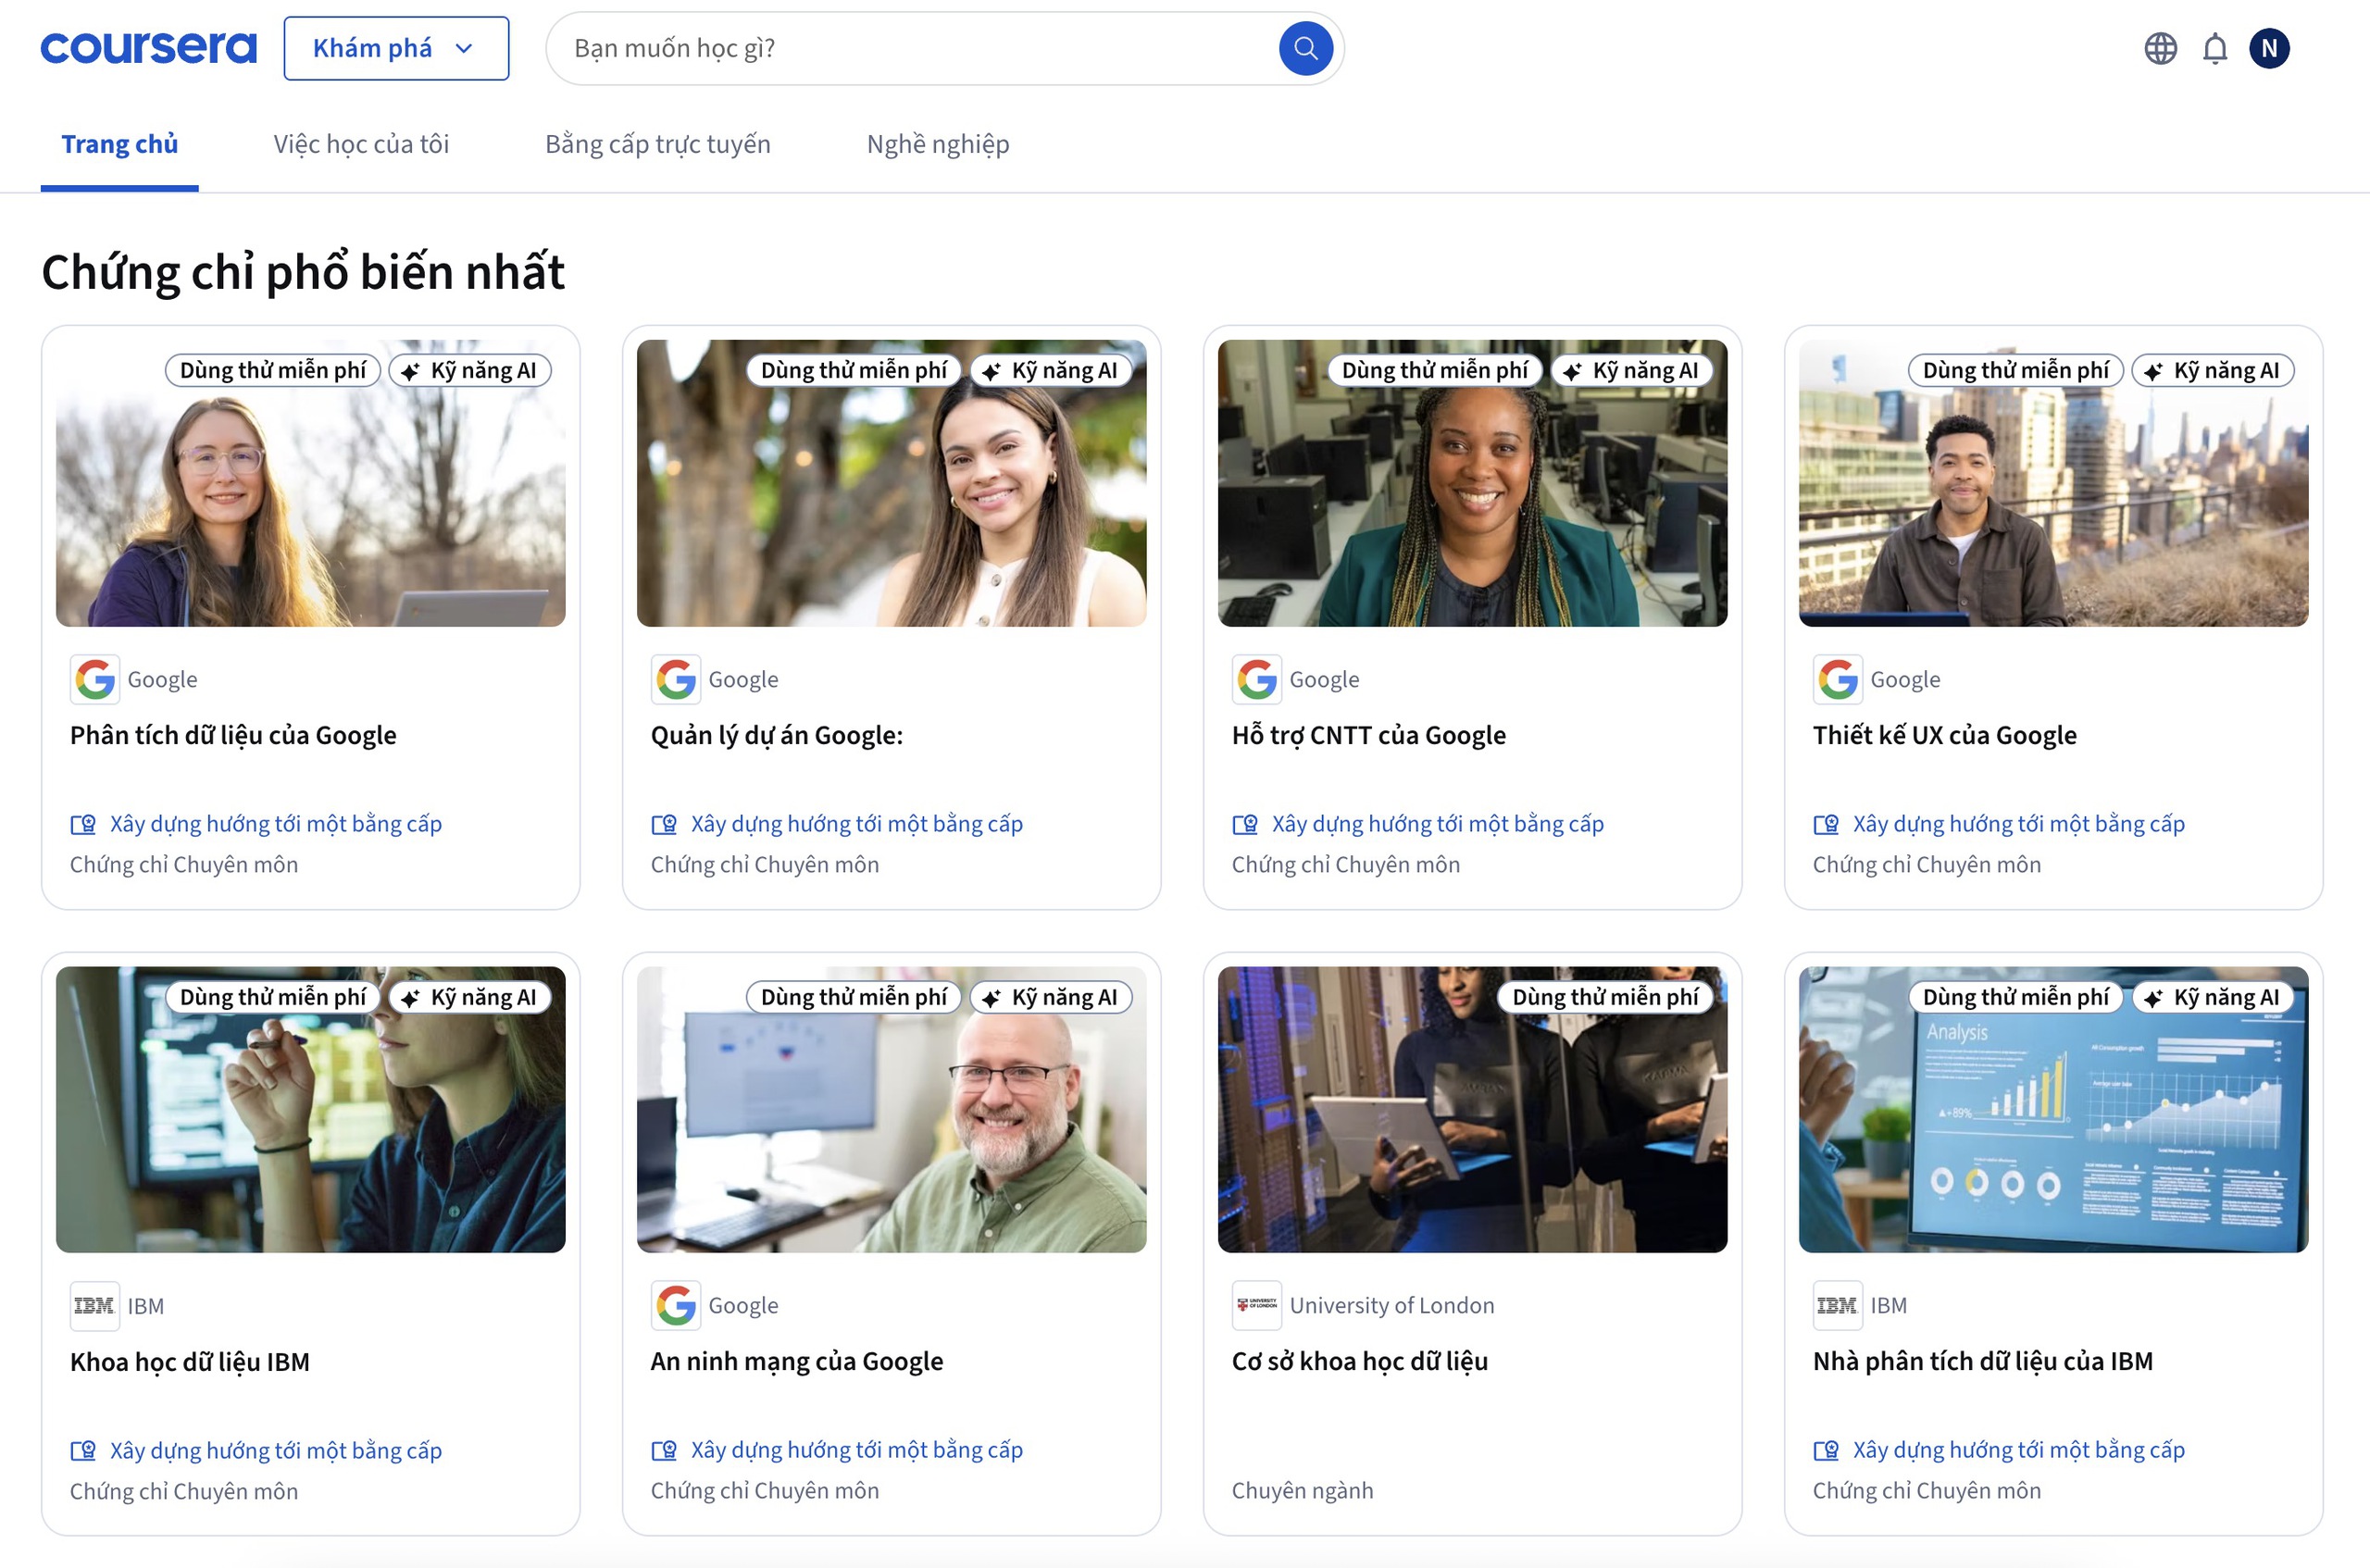
Task: Go to the Nghề nghiệp tab
Action: pyautogui.click(x=937, y=144)
